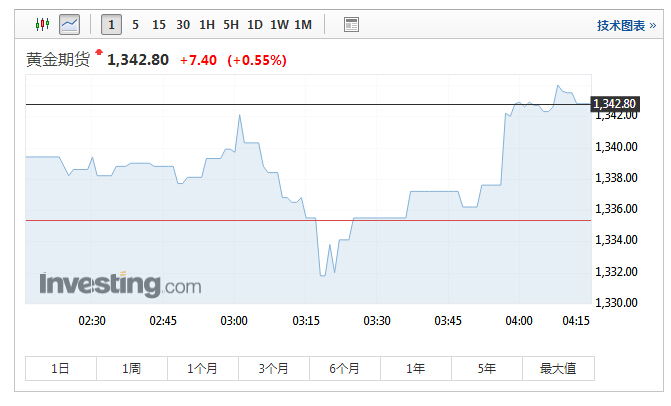Select the 1-minute interval

tap(111, 24)
